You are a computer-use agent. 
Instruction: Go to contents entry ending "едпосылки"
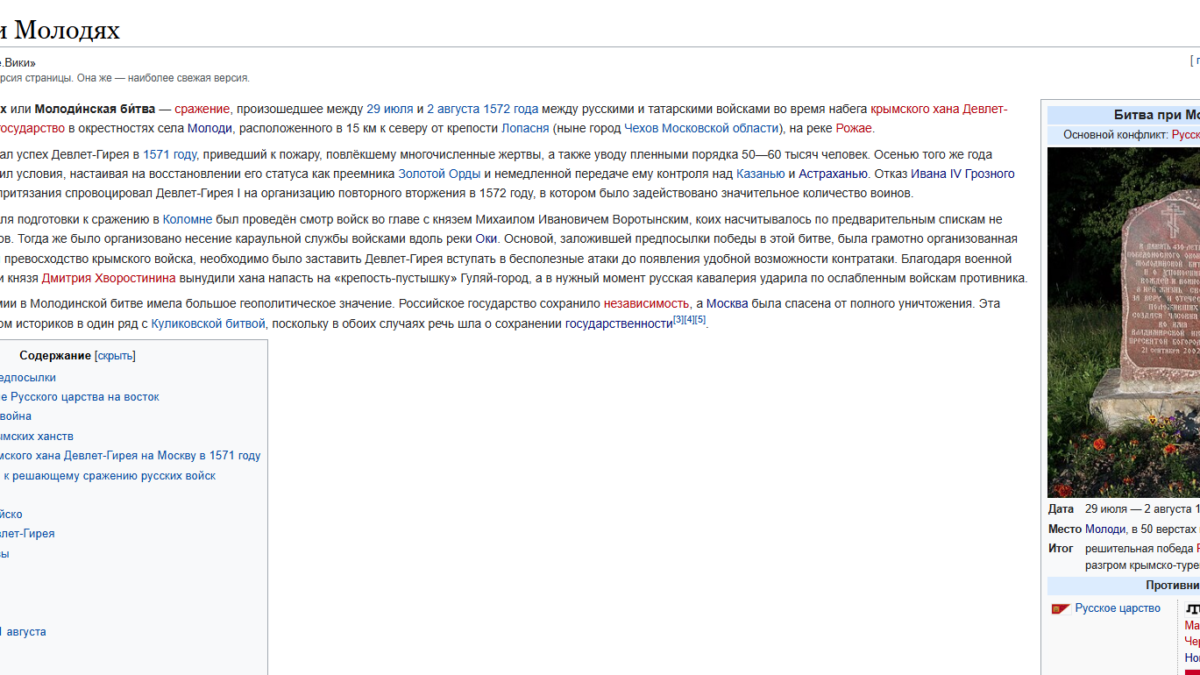point(28,377)
